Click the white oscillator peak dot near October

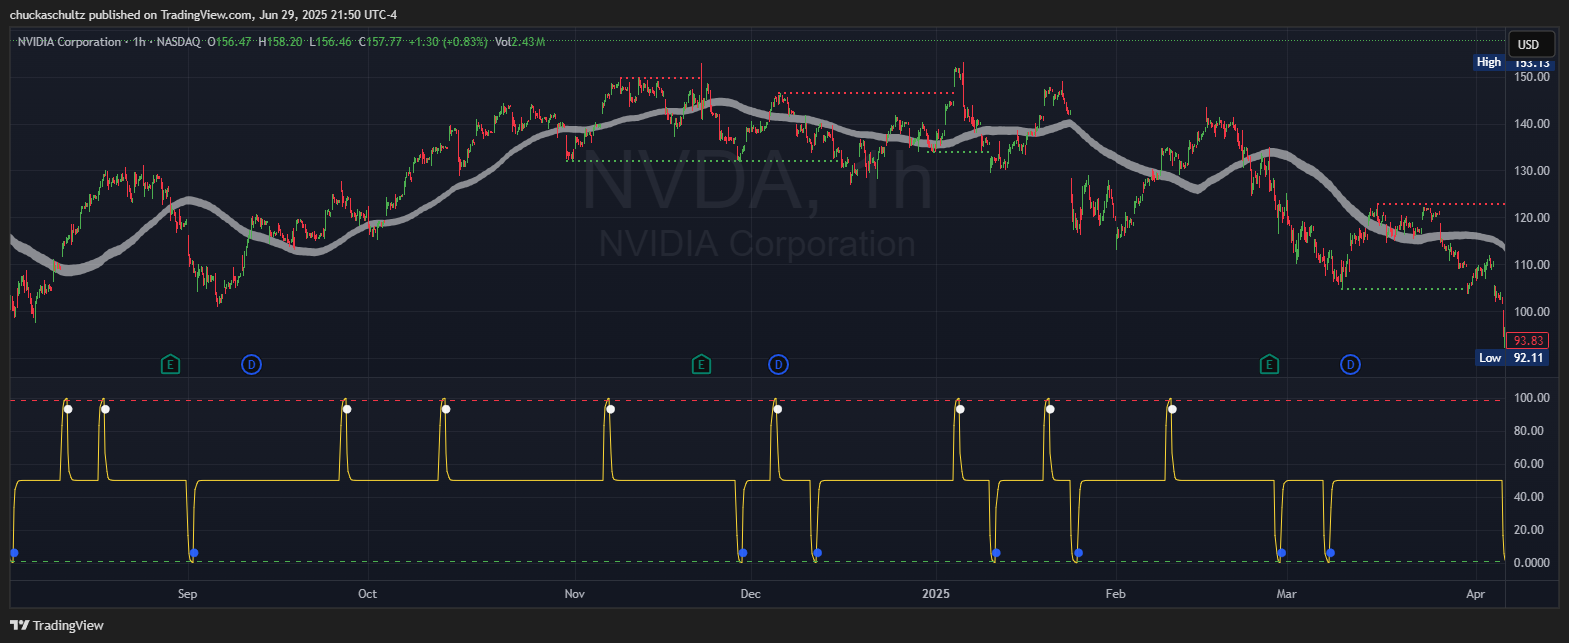pos(347,409)
